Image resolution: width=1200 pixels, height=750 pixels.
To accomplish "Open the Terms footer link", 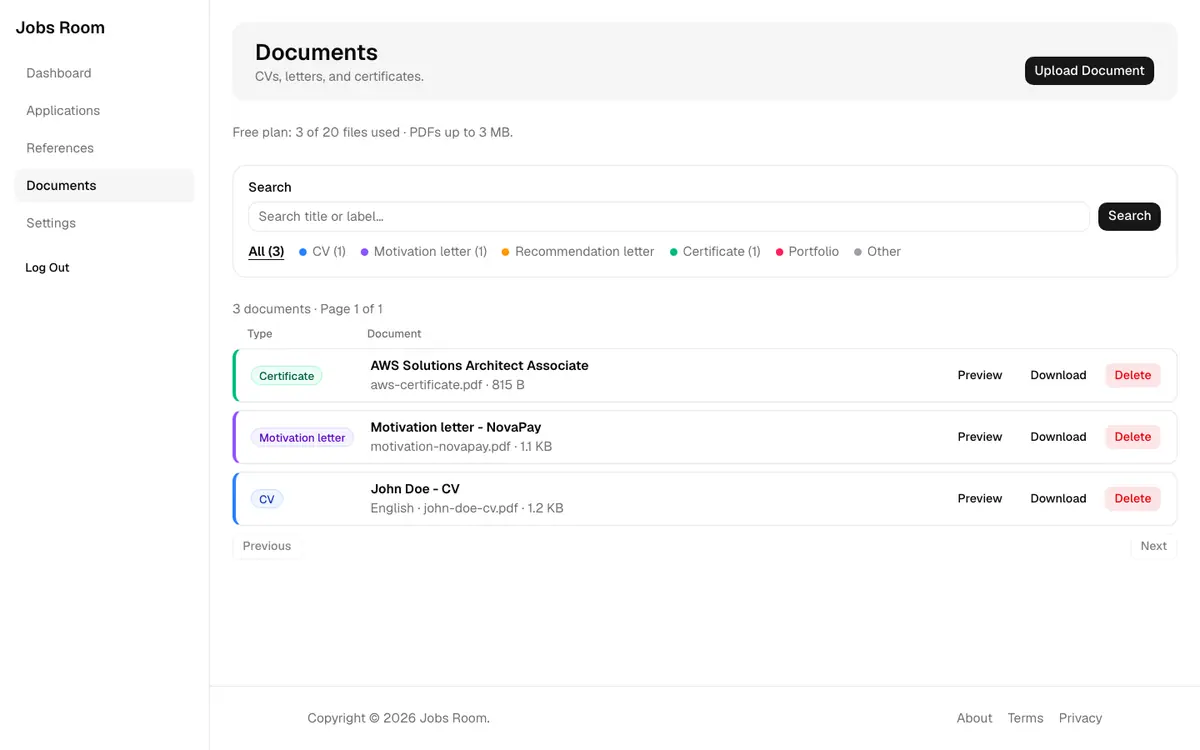I will pyautogui.click(x=1025, y=718).
